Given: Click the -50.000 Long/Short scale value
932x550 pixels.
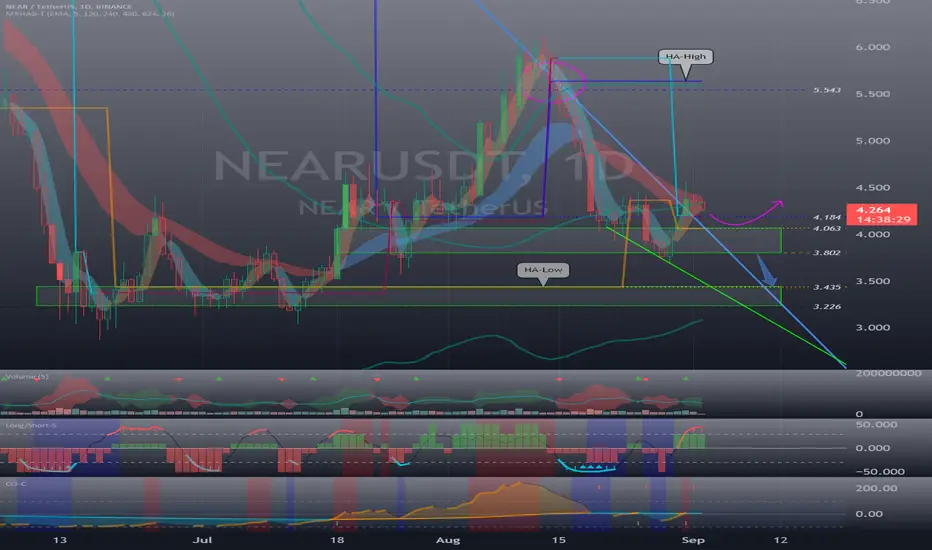Looking at the screenshot, I should click(x=880, y=472).
